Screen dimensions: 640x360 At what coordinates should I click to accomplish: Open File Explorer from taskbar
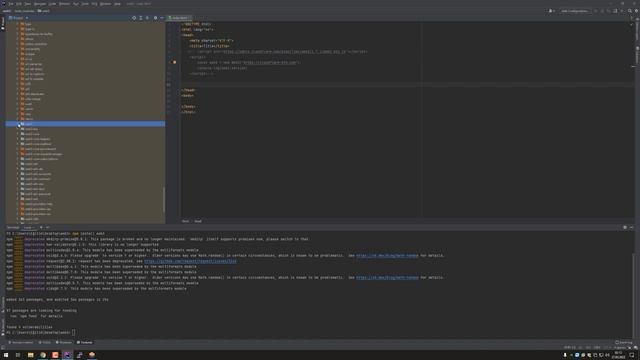point(31,355)
